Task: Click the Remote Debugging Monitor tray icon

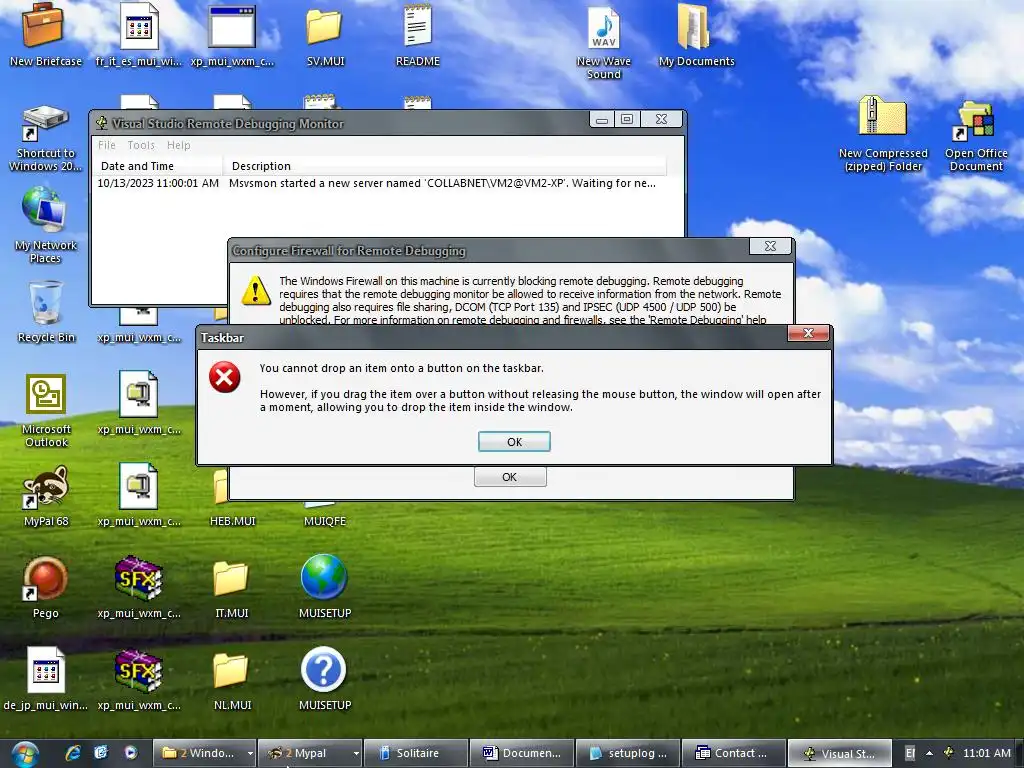Action: click(949, 753)
